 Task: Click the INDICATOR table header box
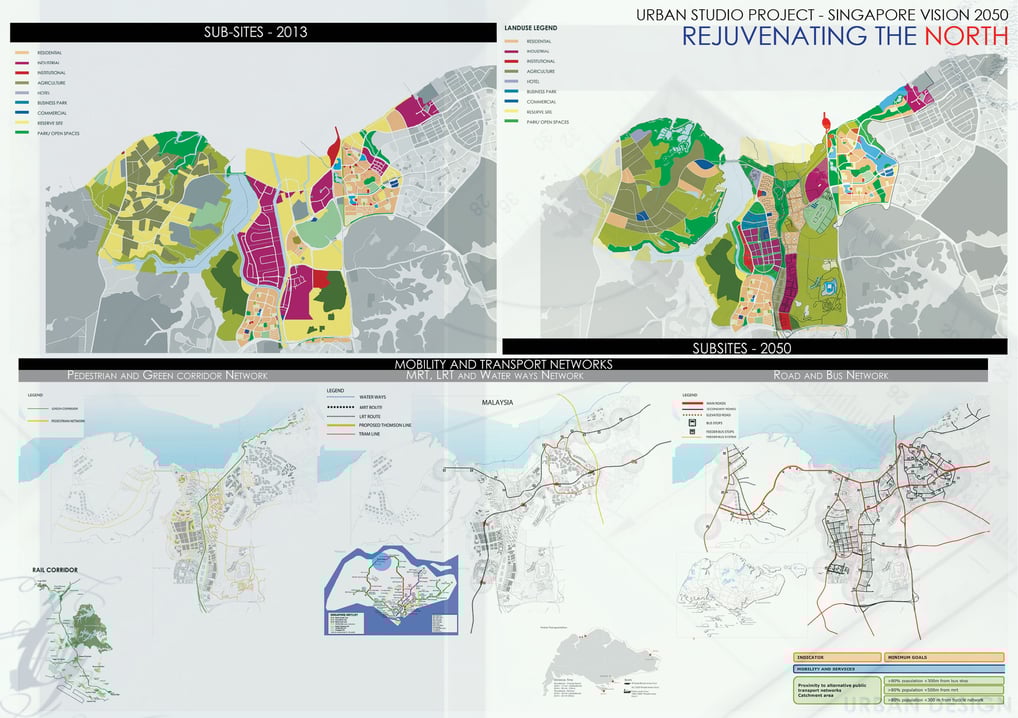click(x=837, y=657)
